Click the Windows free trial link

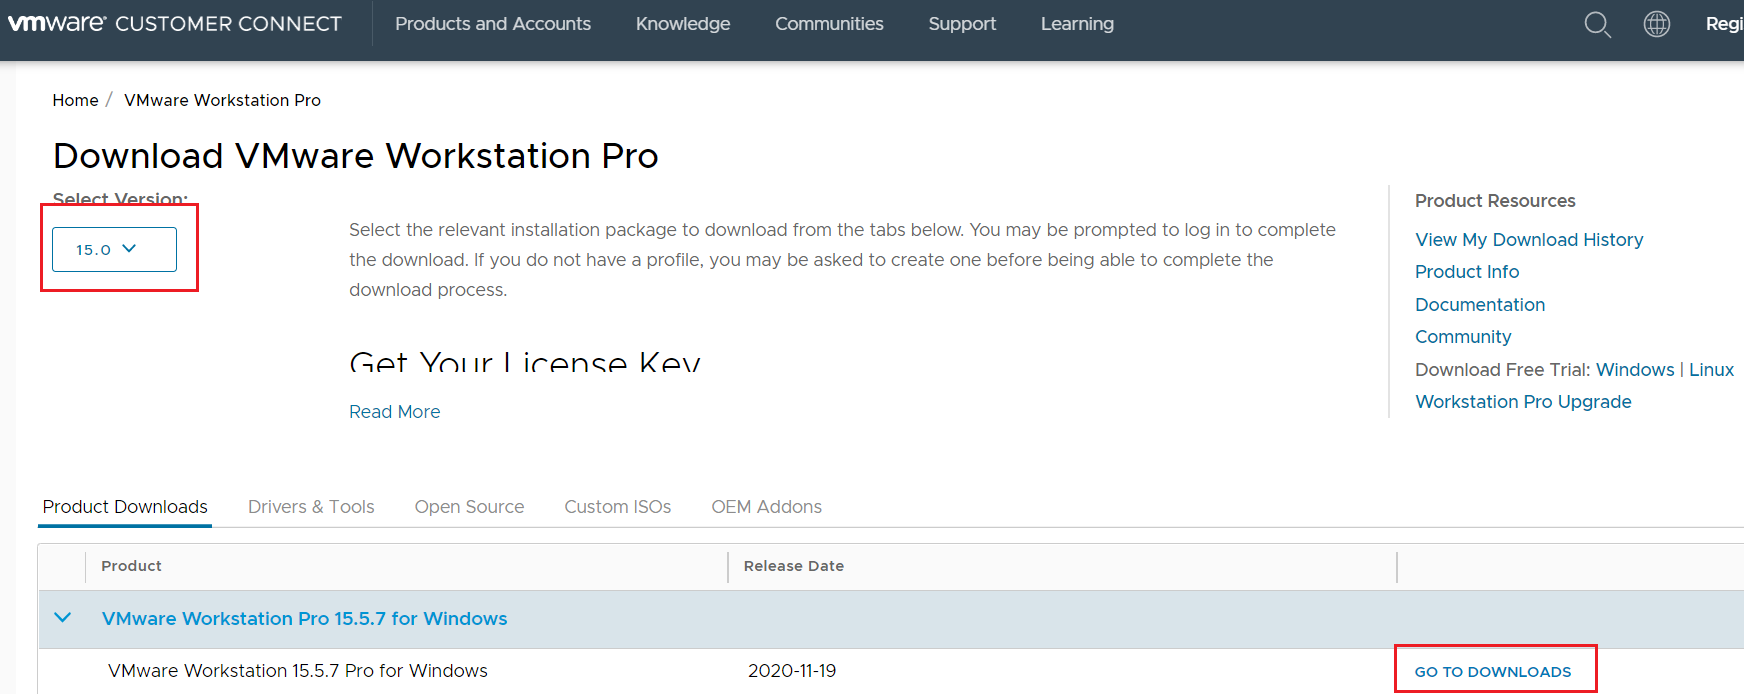(1635, 369)
